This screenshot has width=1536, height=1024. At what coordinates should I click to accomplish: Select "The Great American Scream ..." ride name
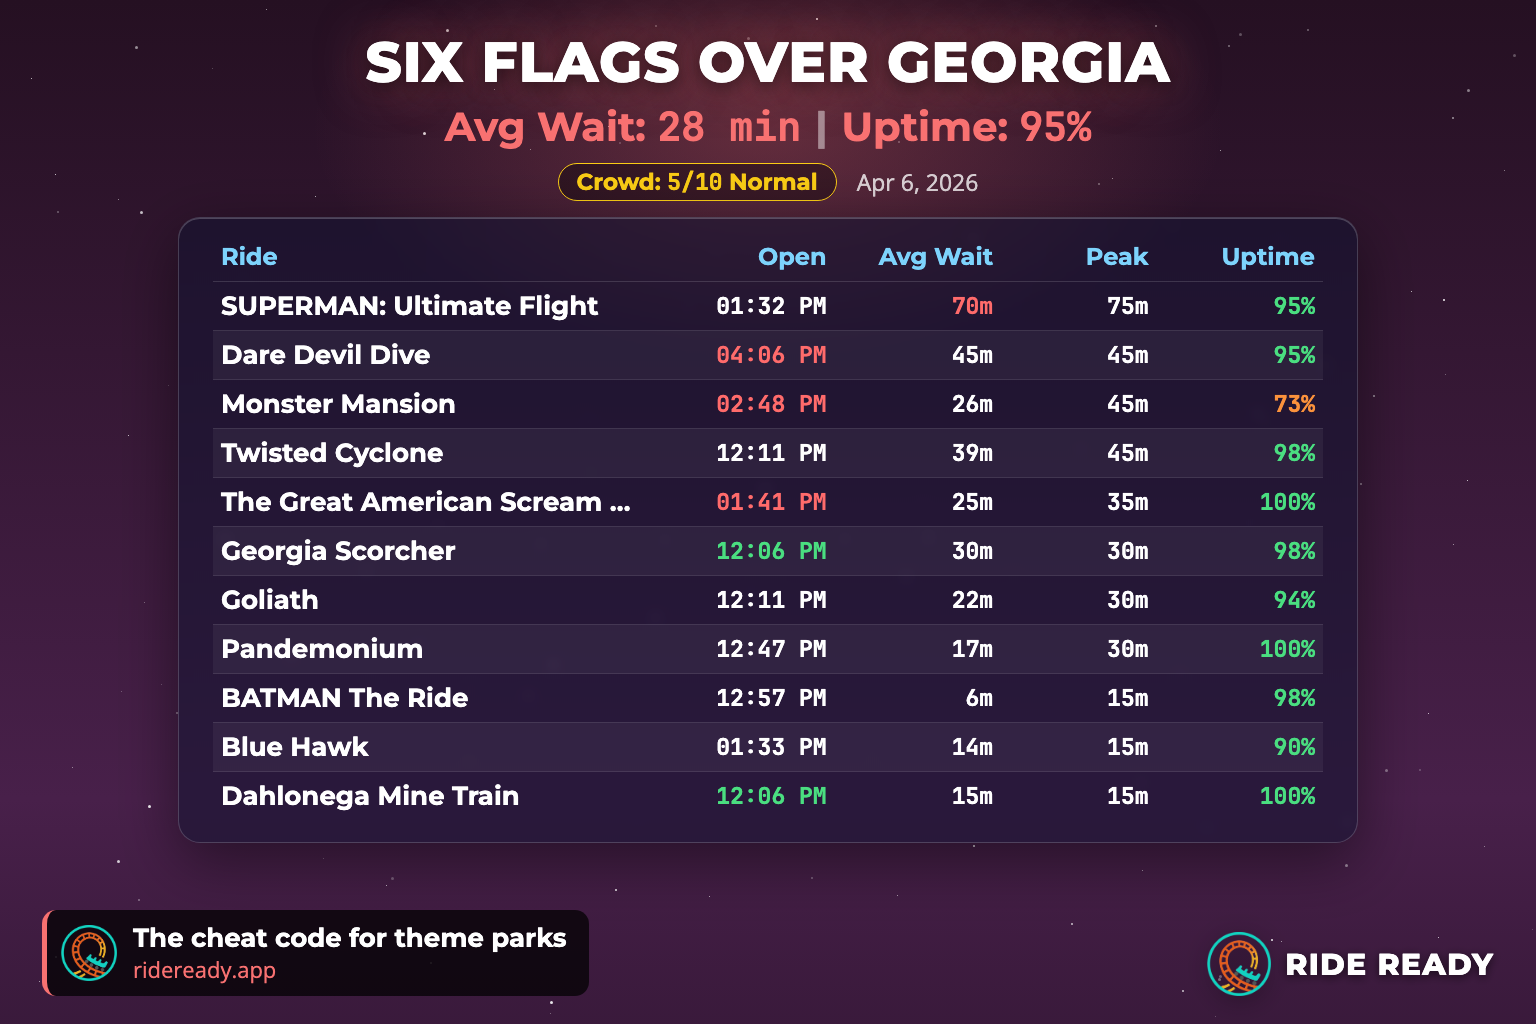425,502
